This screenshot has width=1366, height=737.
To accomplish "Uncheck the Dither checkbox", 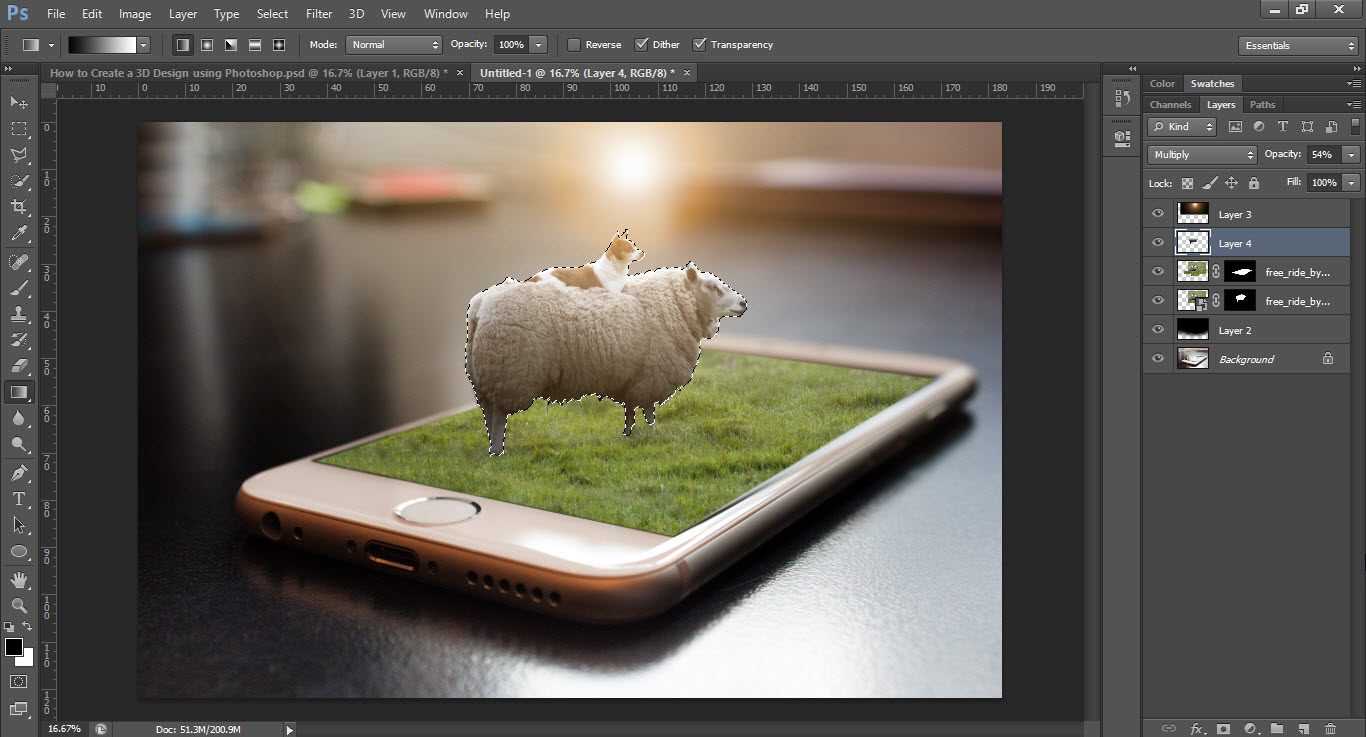I will (642, 45).
